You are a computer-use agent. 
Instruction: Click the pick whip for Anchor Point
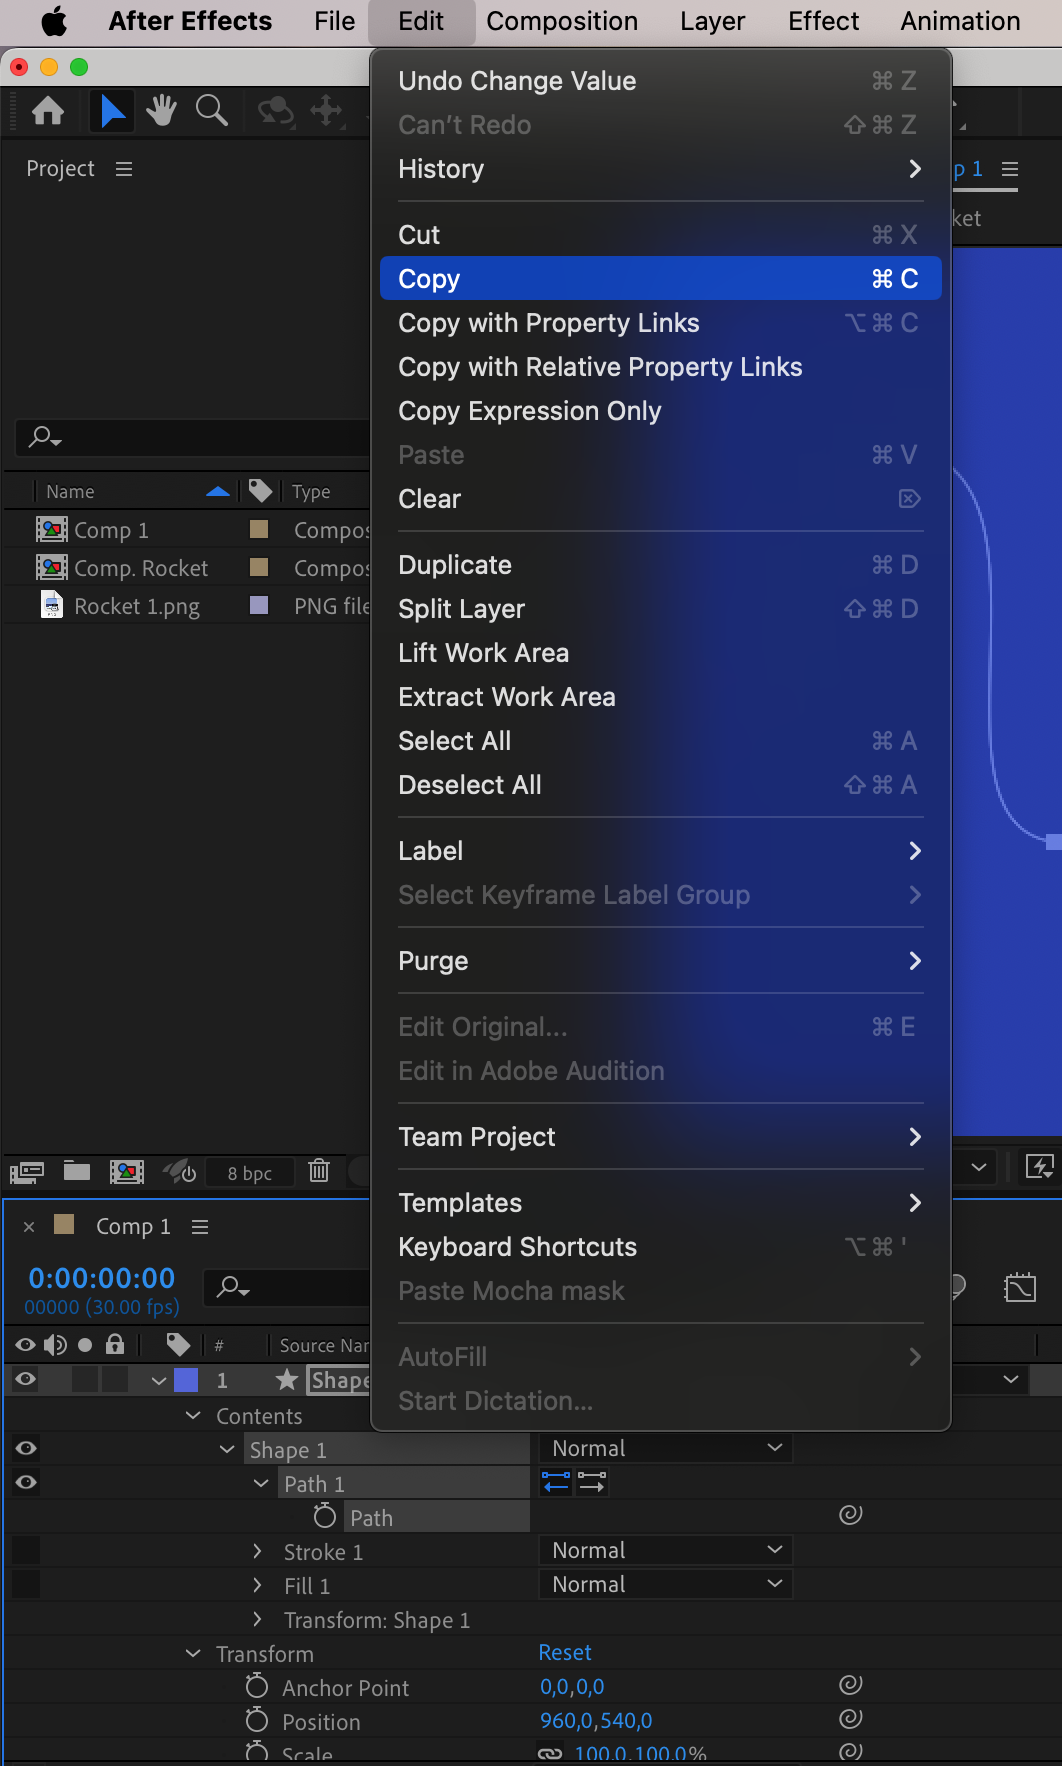click(851, 1685)
